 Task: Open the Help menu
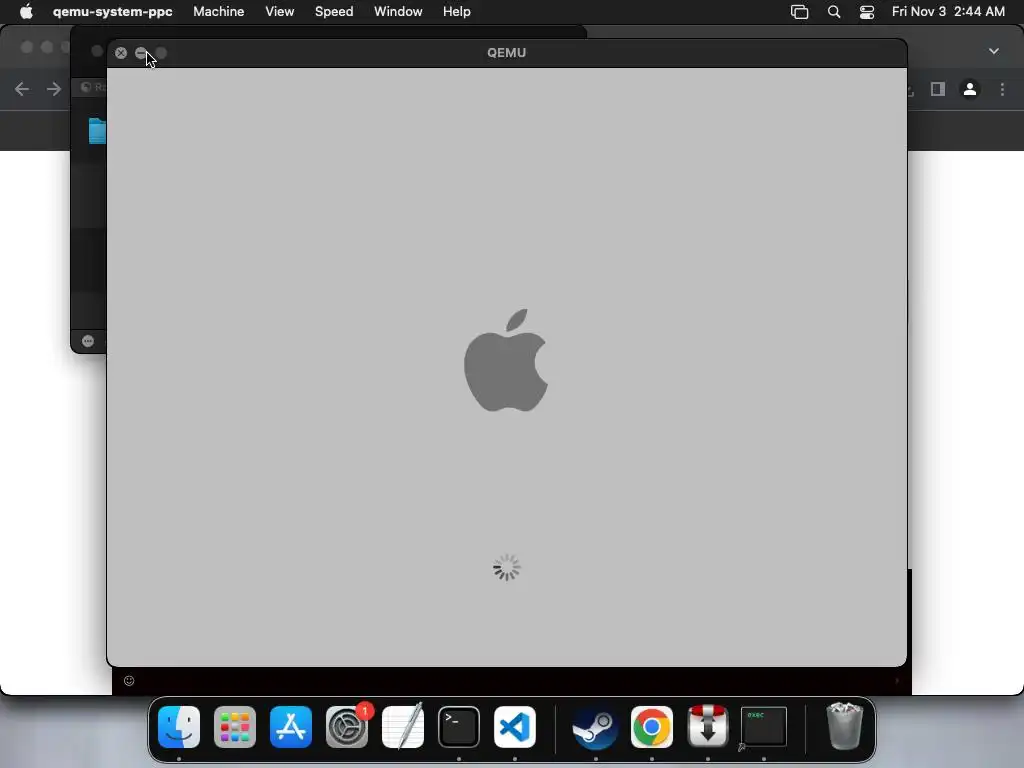click(456, 12)
